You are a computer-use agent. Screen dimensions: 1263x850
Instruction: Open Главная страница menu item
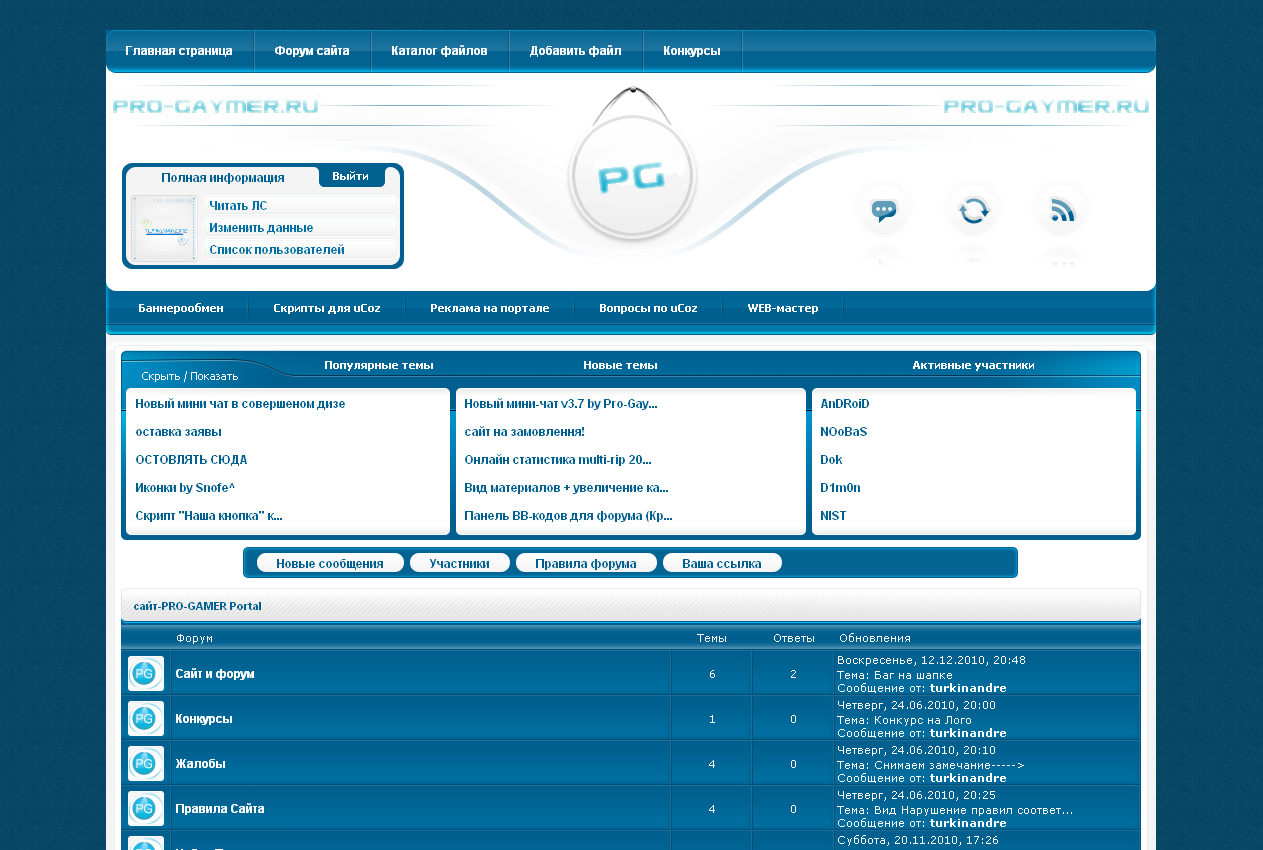(179, 51)
